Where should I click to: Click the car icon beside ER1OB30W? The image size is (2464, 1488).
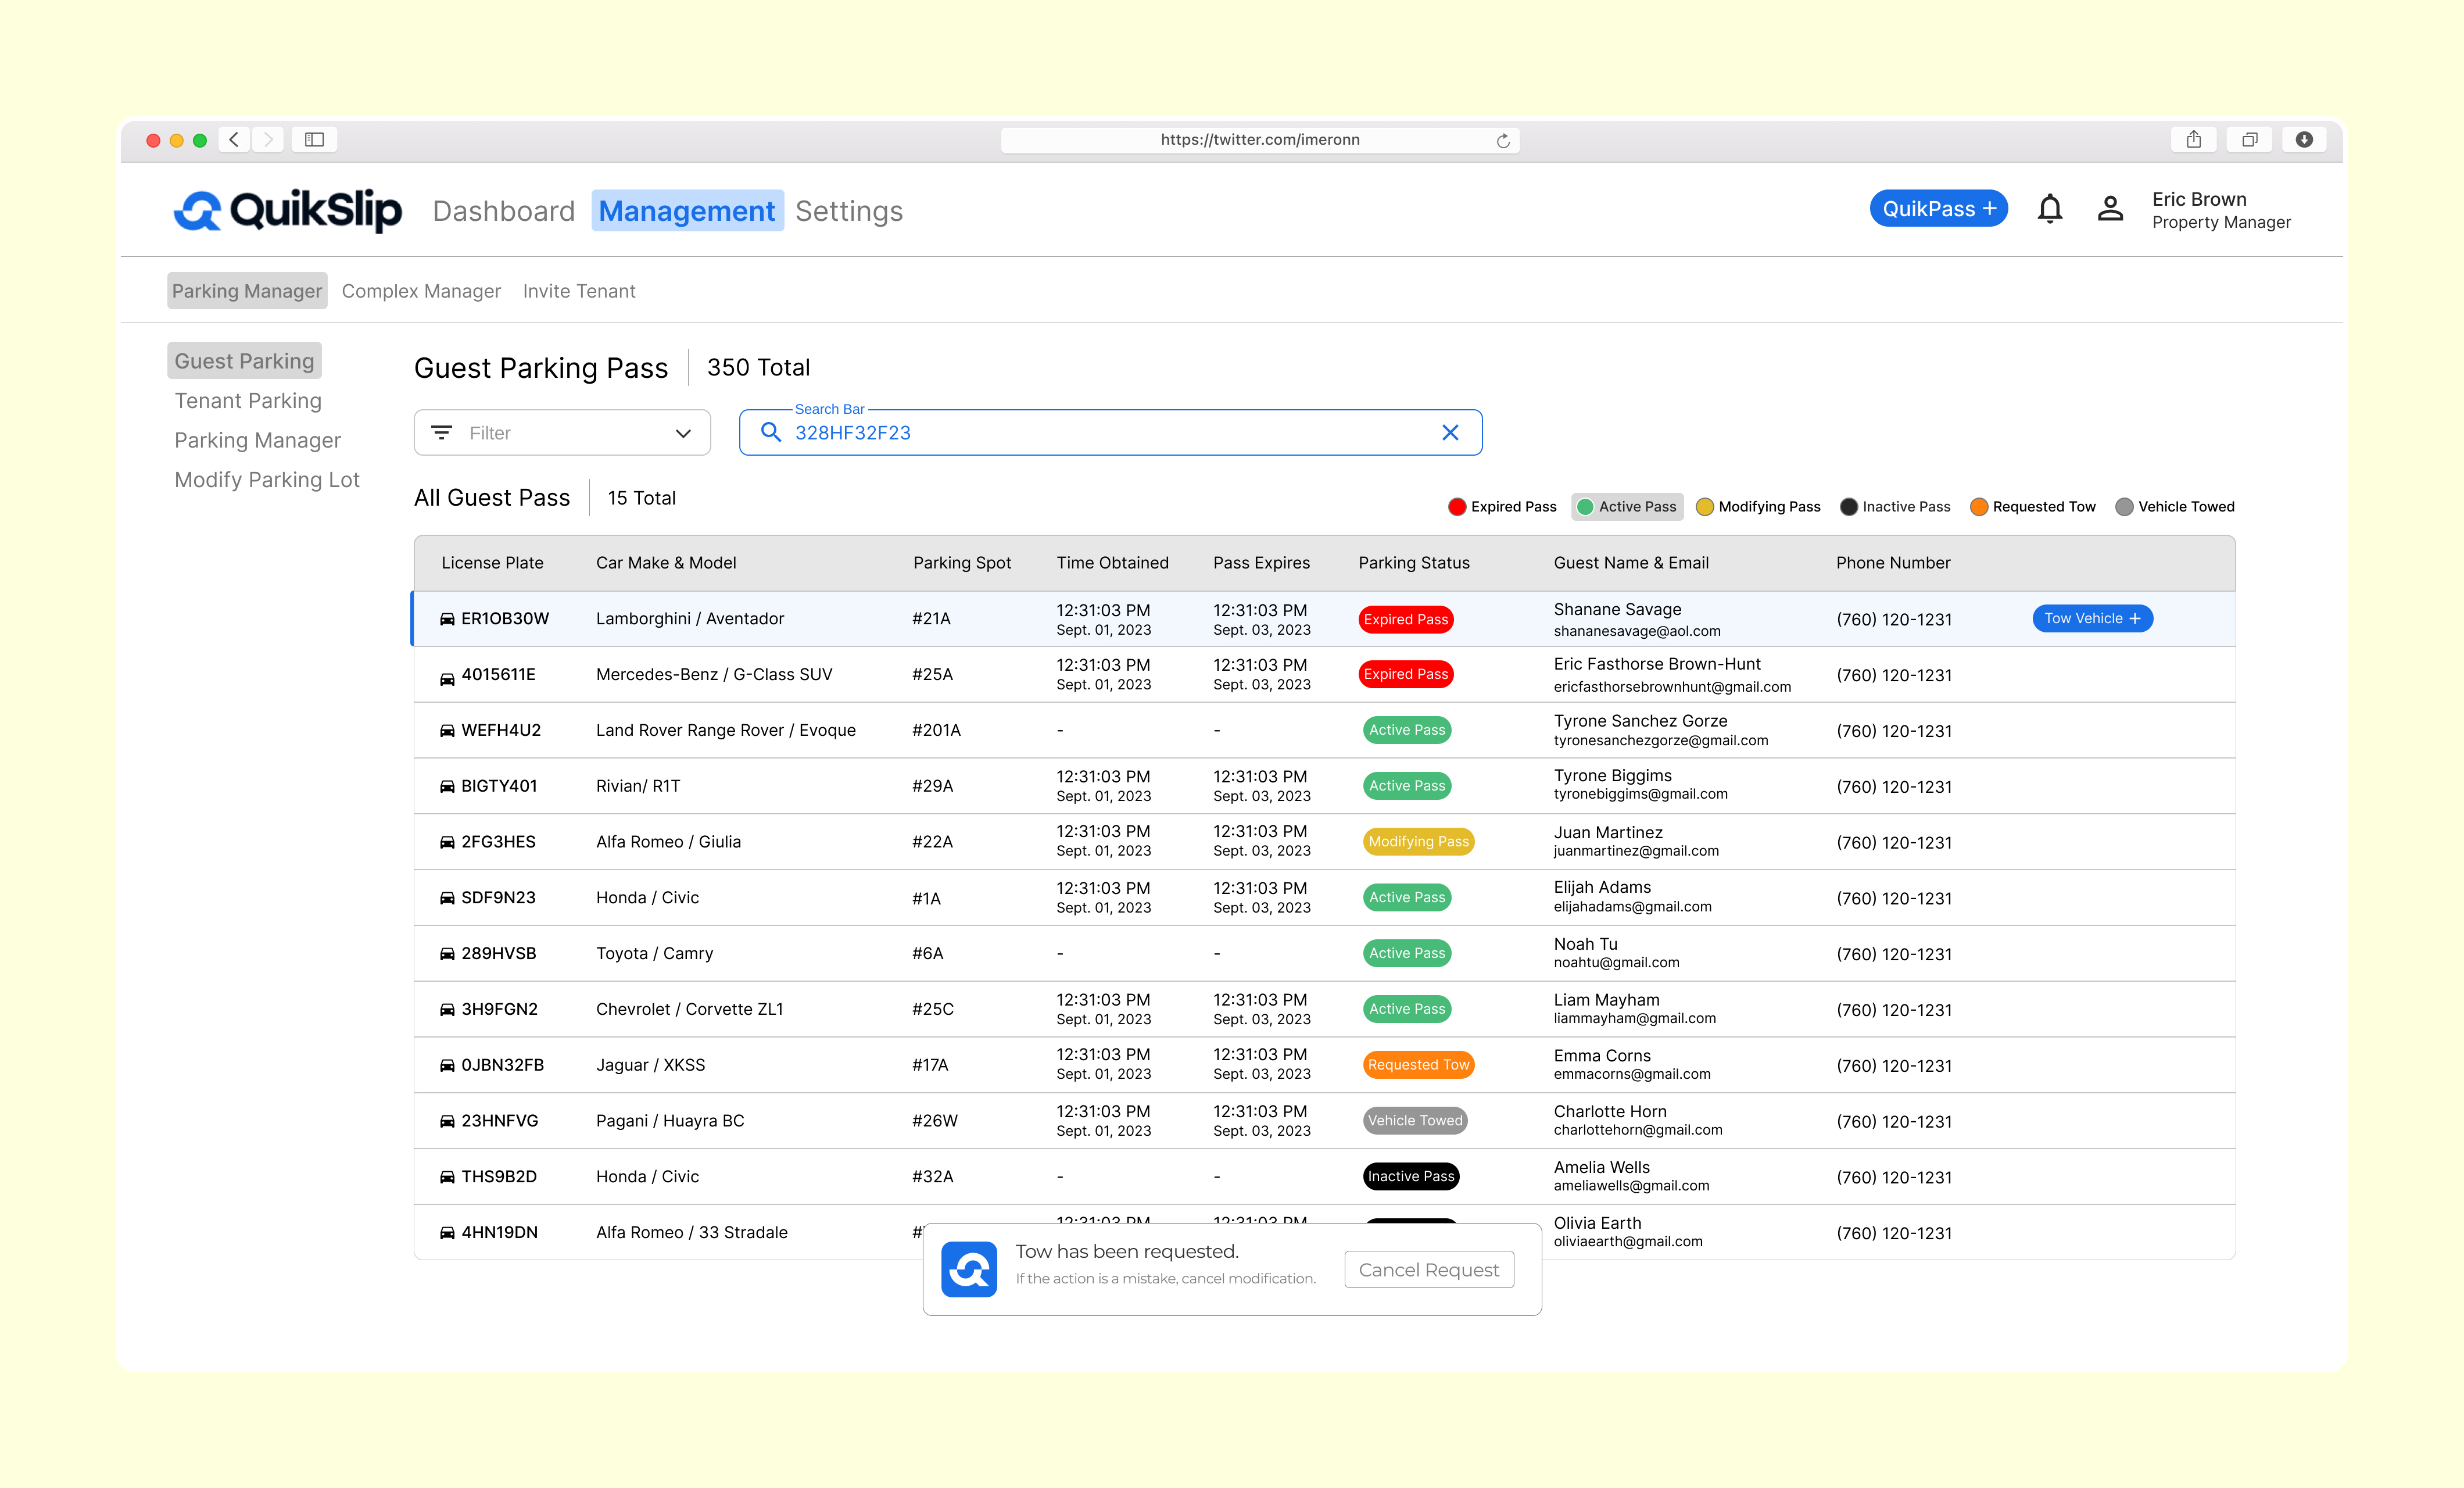coord(447,619)
